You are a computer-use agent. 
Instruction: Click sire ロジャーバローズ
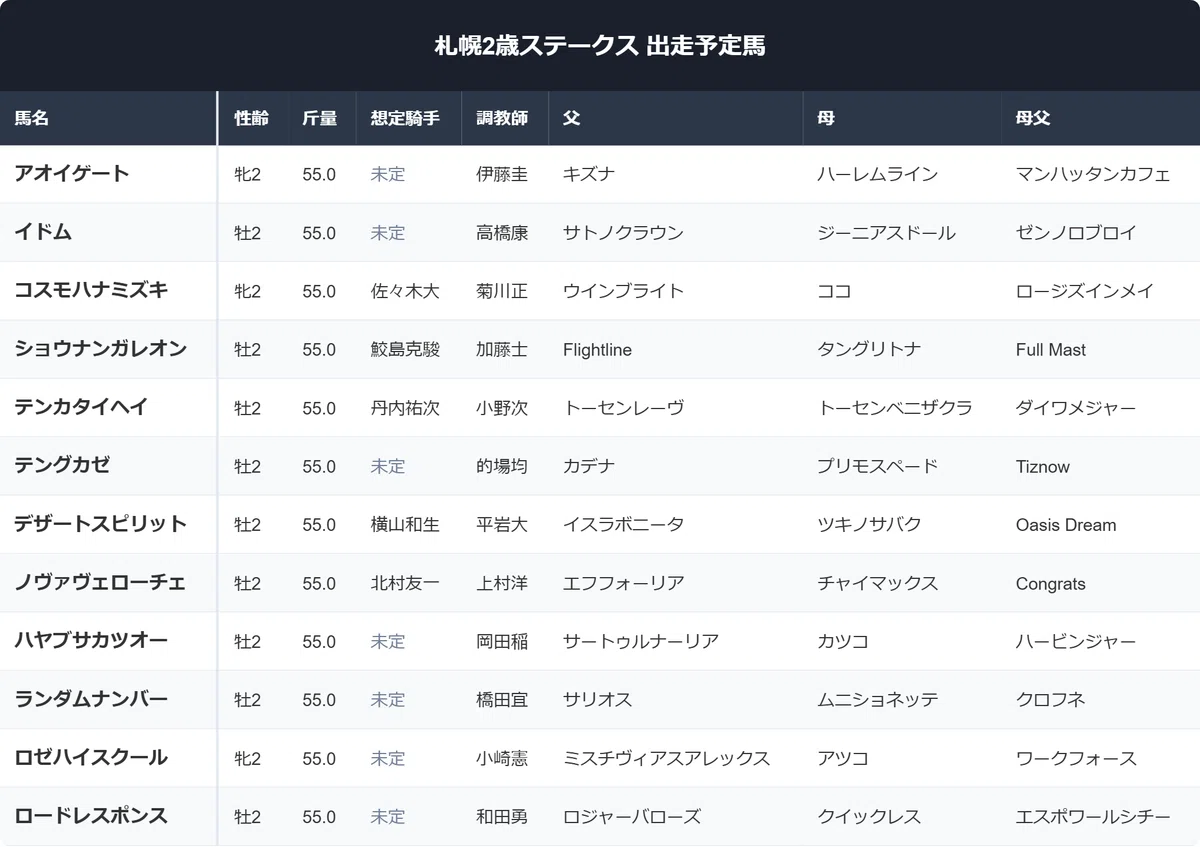pos(632,818)
